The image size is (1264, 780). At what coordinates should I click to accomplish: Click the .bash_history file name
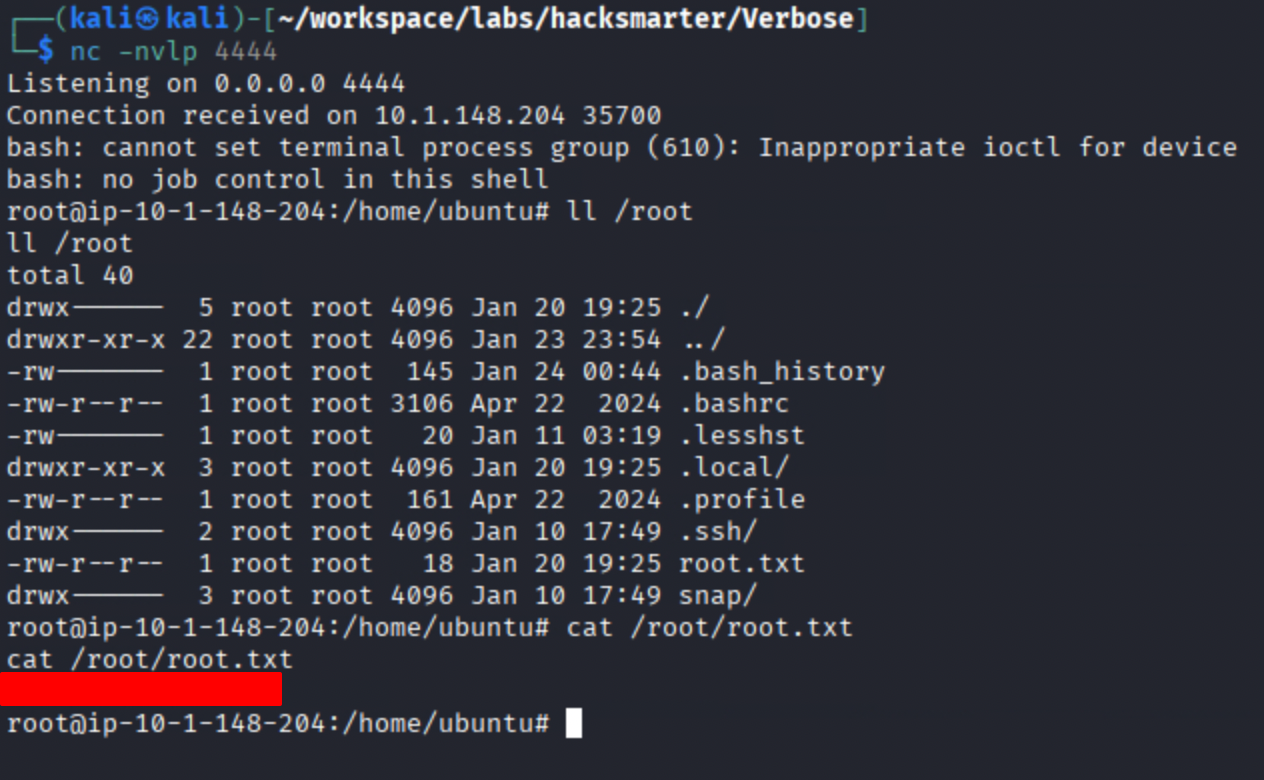pyautogui.click(x=782, y=372)
